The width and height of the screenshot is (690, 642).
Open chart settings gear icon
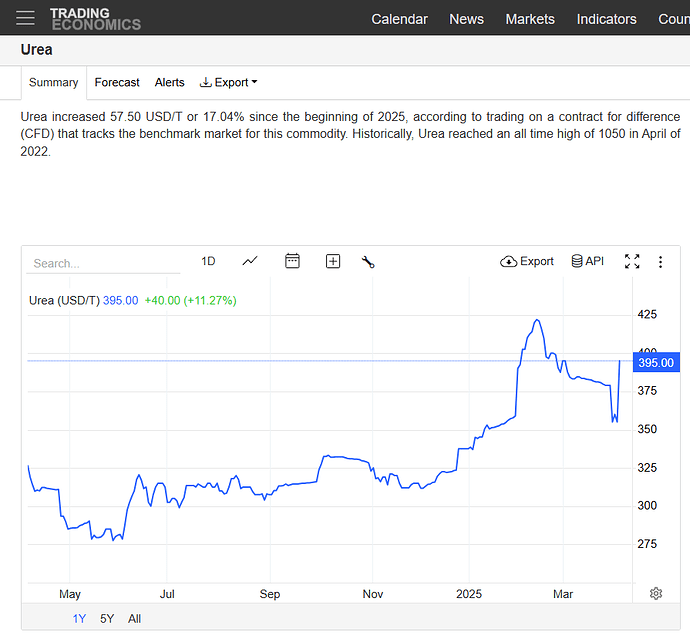click(x=656, y=594)
